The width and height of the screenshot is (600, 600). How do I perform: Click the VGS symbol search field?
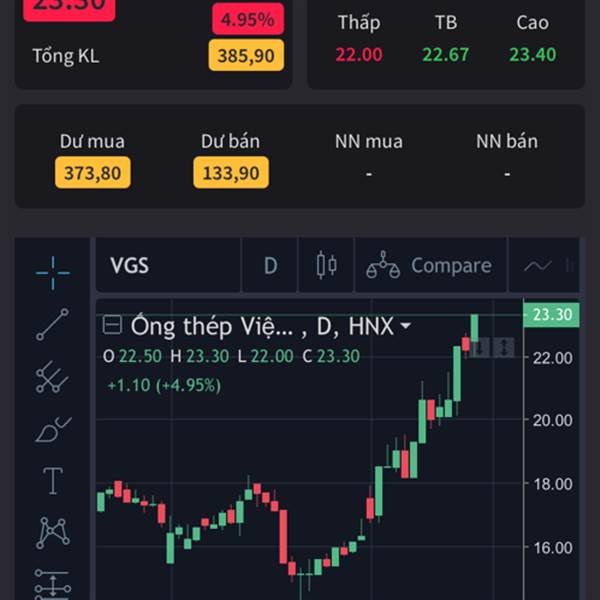click(168, 265)
